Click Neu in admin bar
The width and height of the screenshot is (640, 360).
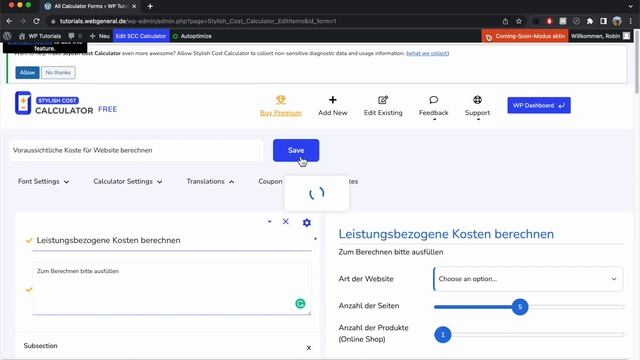pyautogui.click(x=100, y=36)
